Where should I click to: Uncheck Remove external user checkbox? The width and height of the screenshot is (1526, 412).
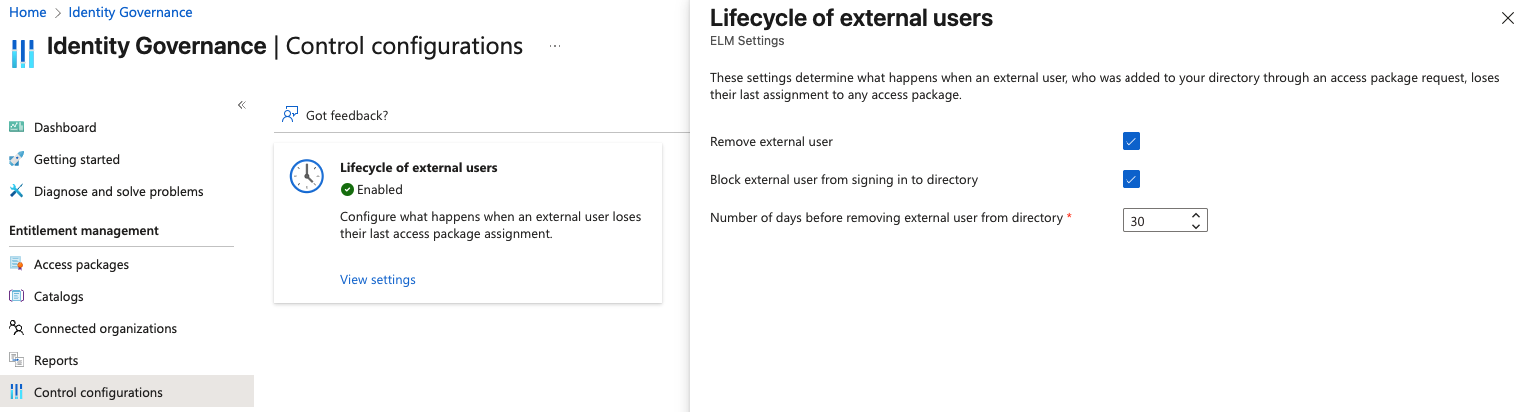[x=1131, y=141]
